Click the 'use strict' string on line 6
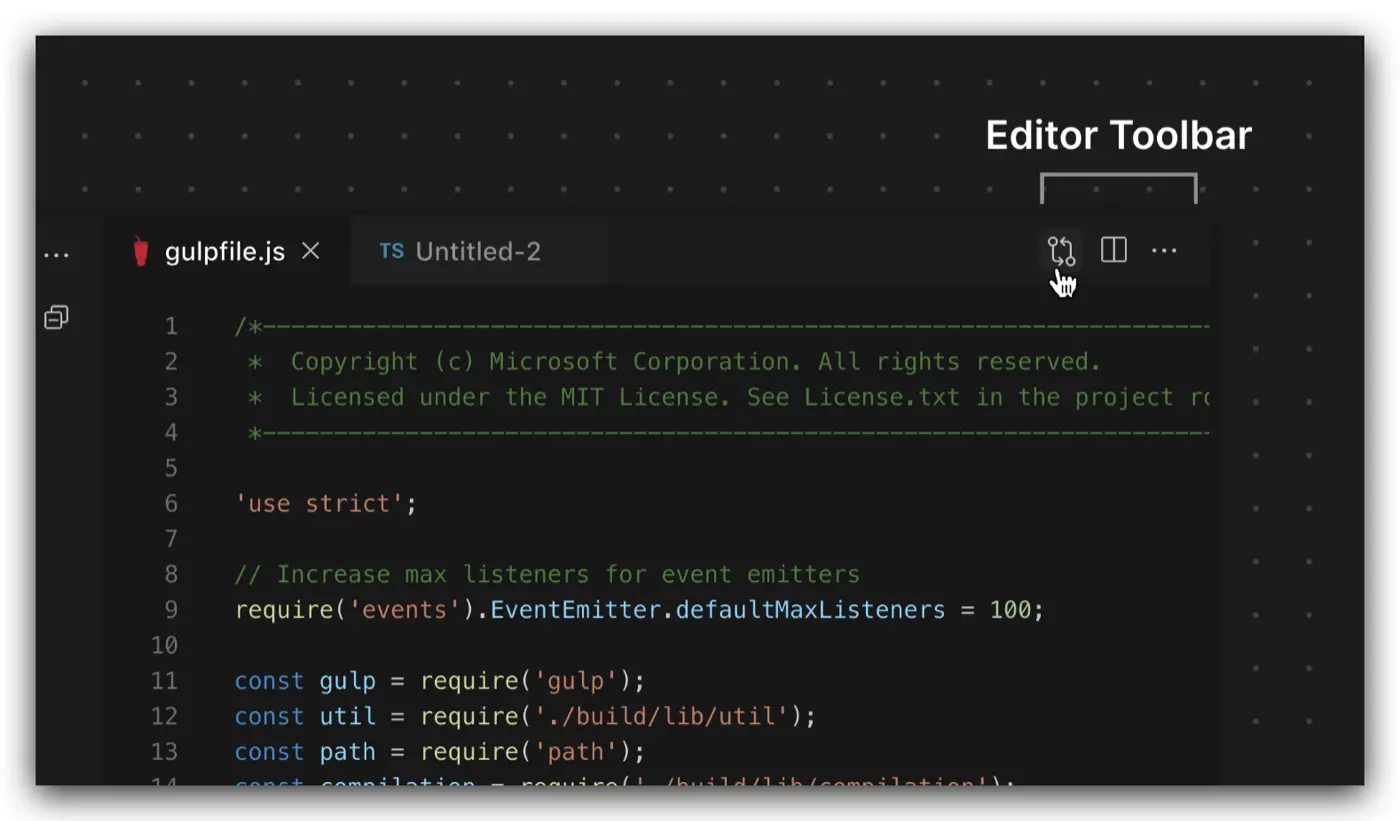Screen dimensions: 1400x821 [319, 504]
